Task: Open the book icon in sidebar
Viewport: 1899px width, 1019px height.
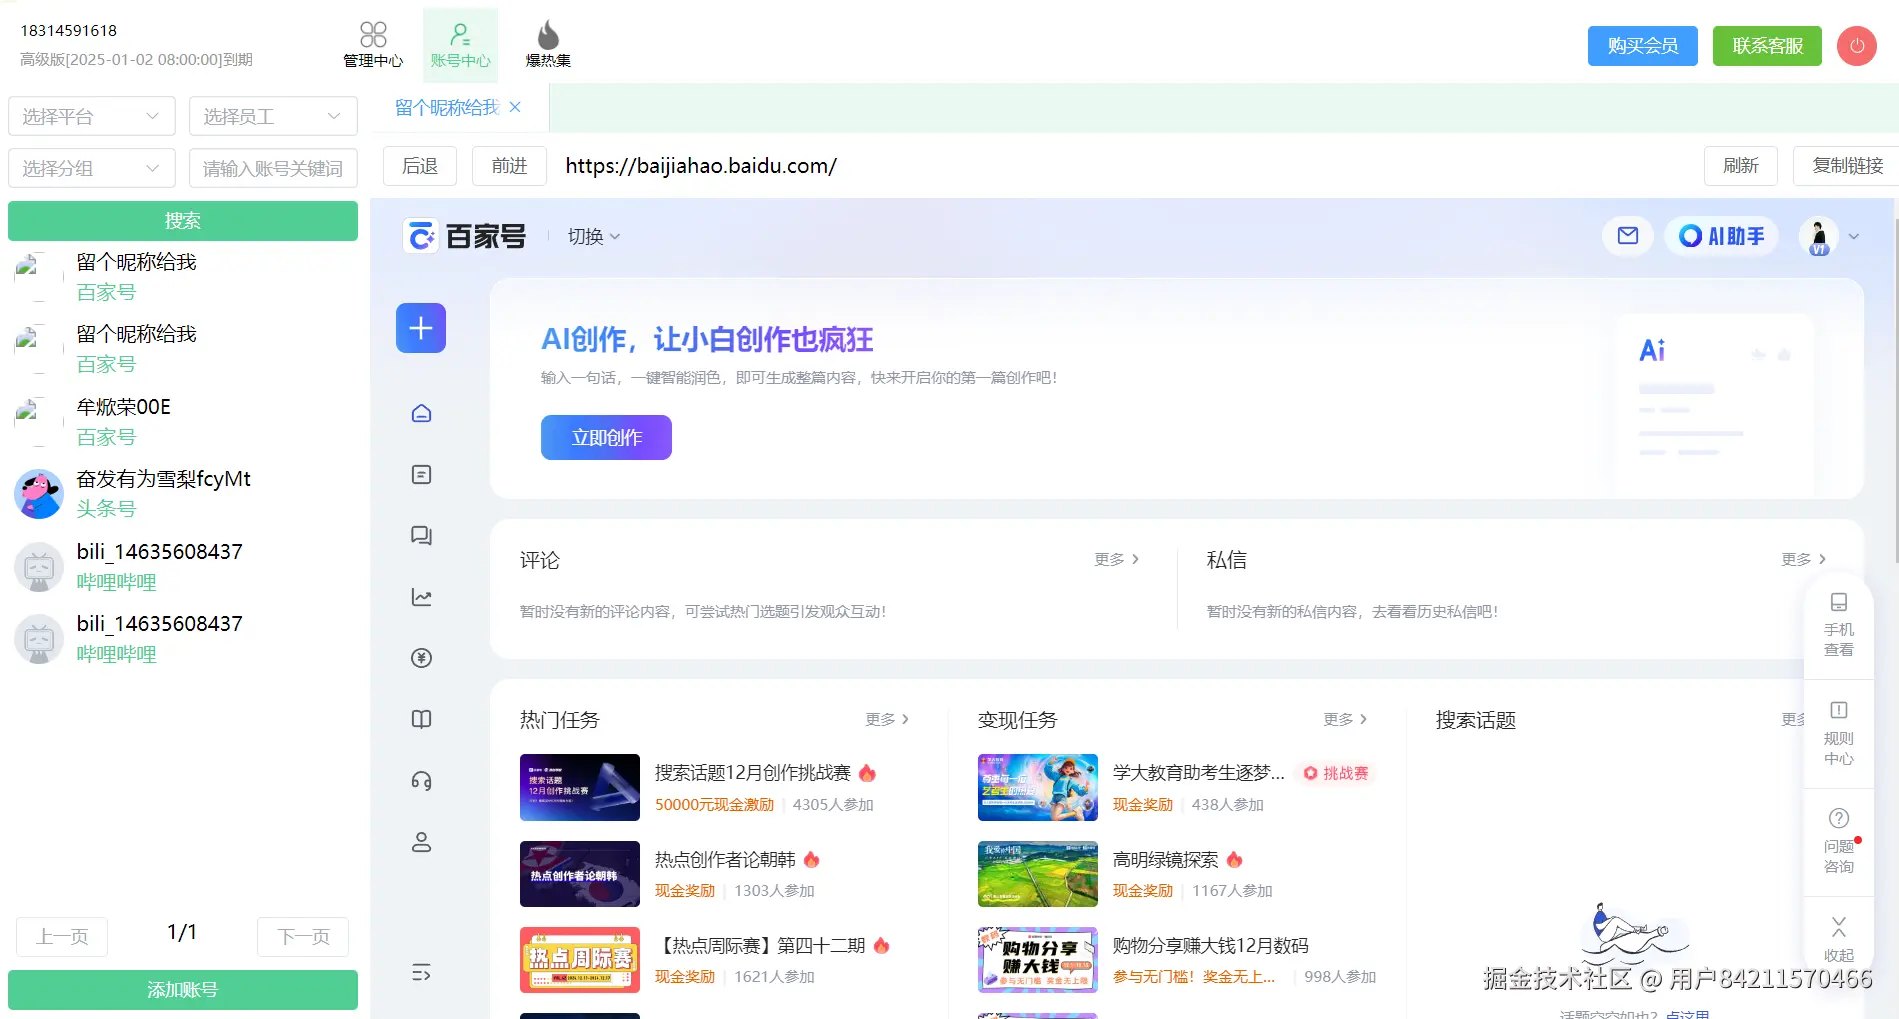Action: tap(422, 719)
